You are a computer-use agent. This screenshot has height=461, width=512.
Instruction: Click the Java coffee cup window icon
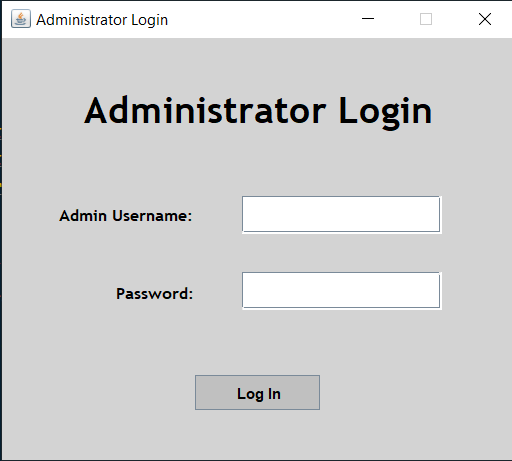[21, 19]
